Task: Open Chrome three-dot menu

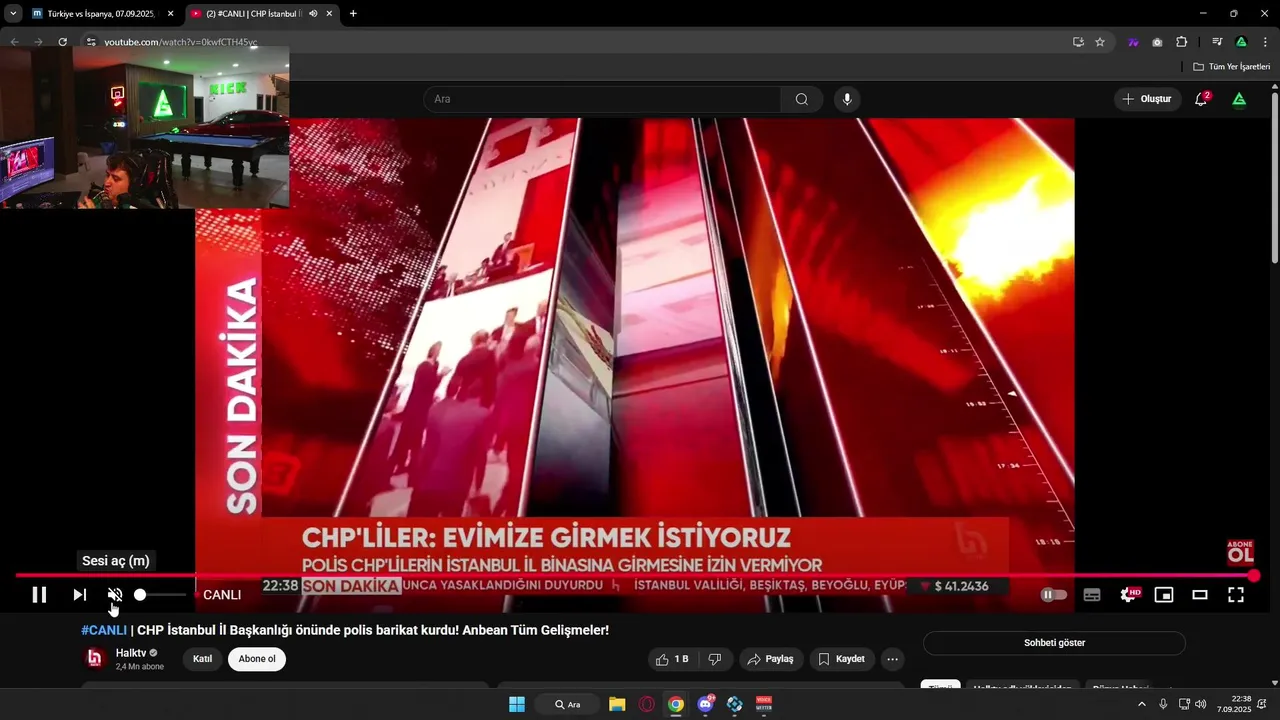Action: 1265,42
